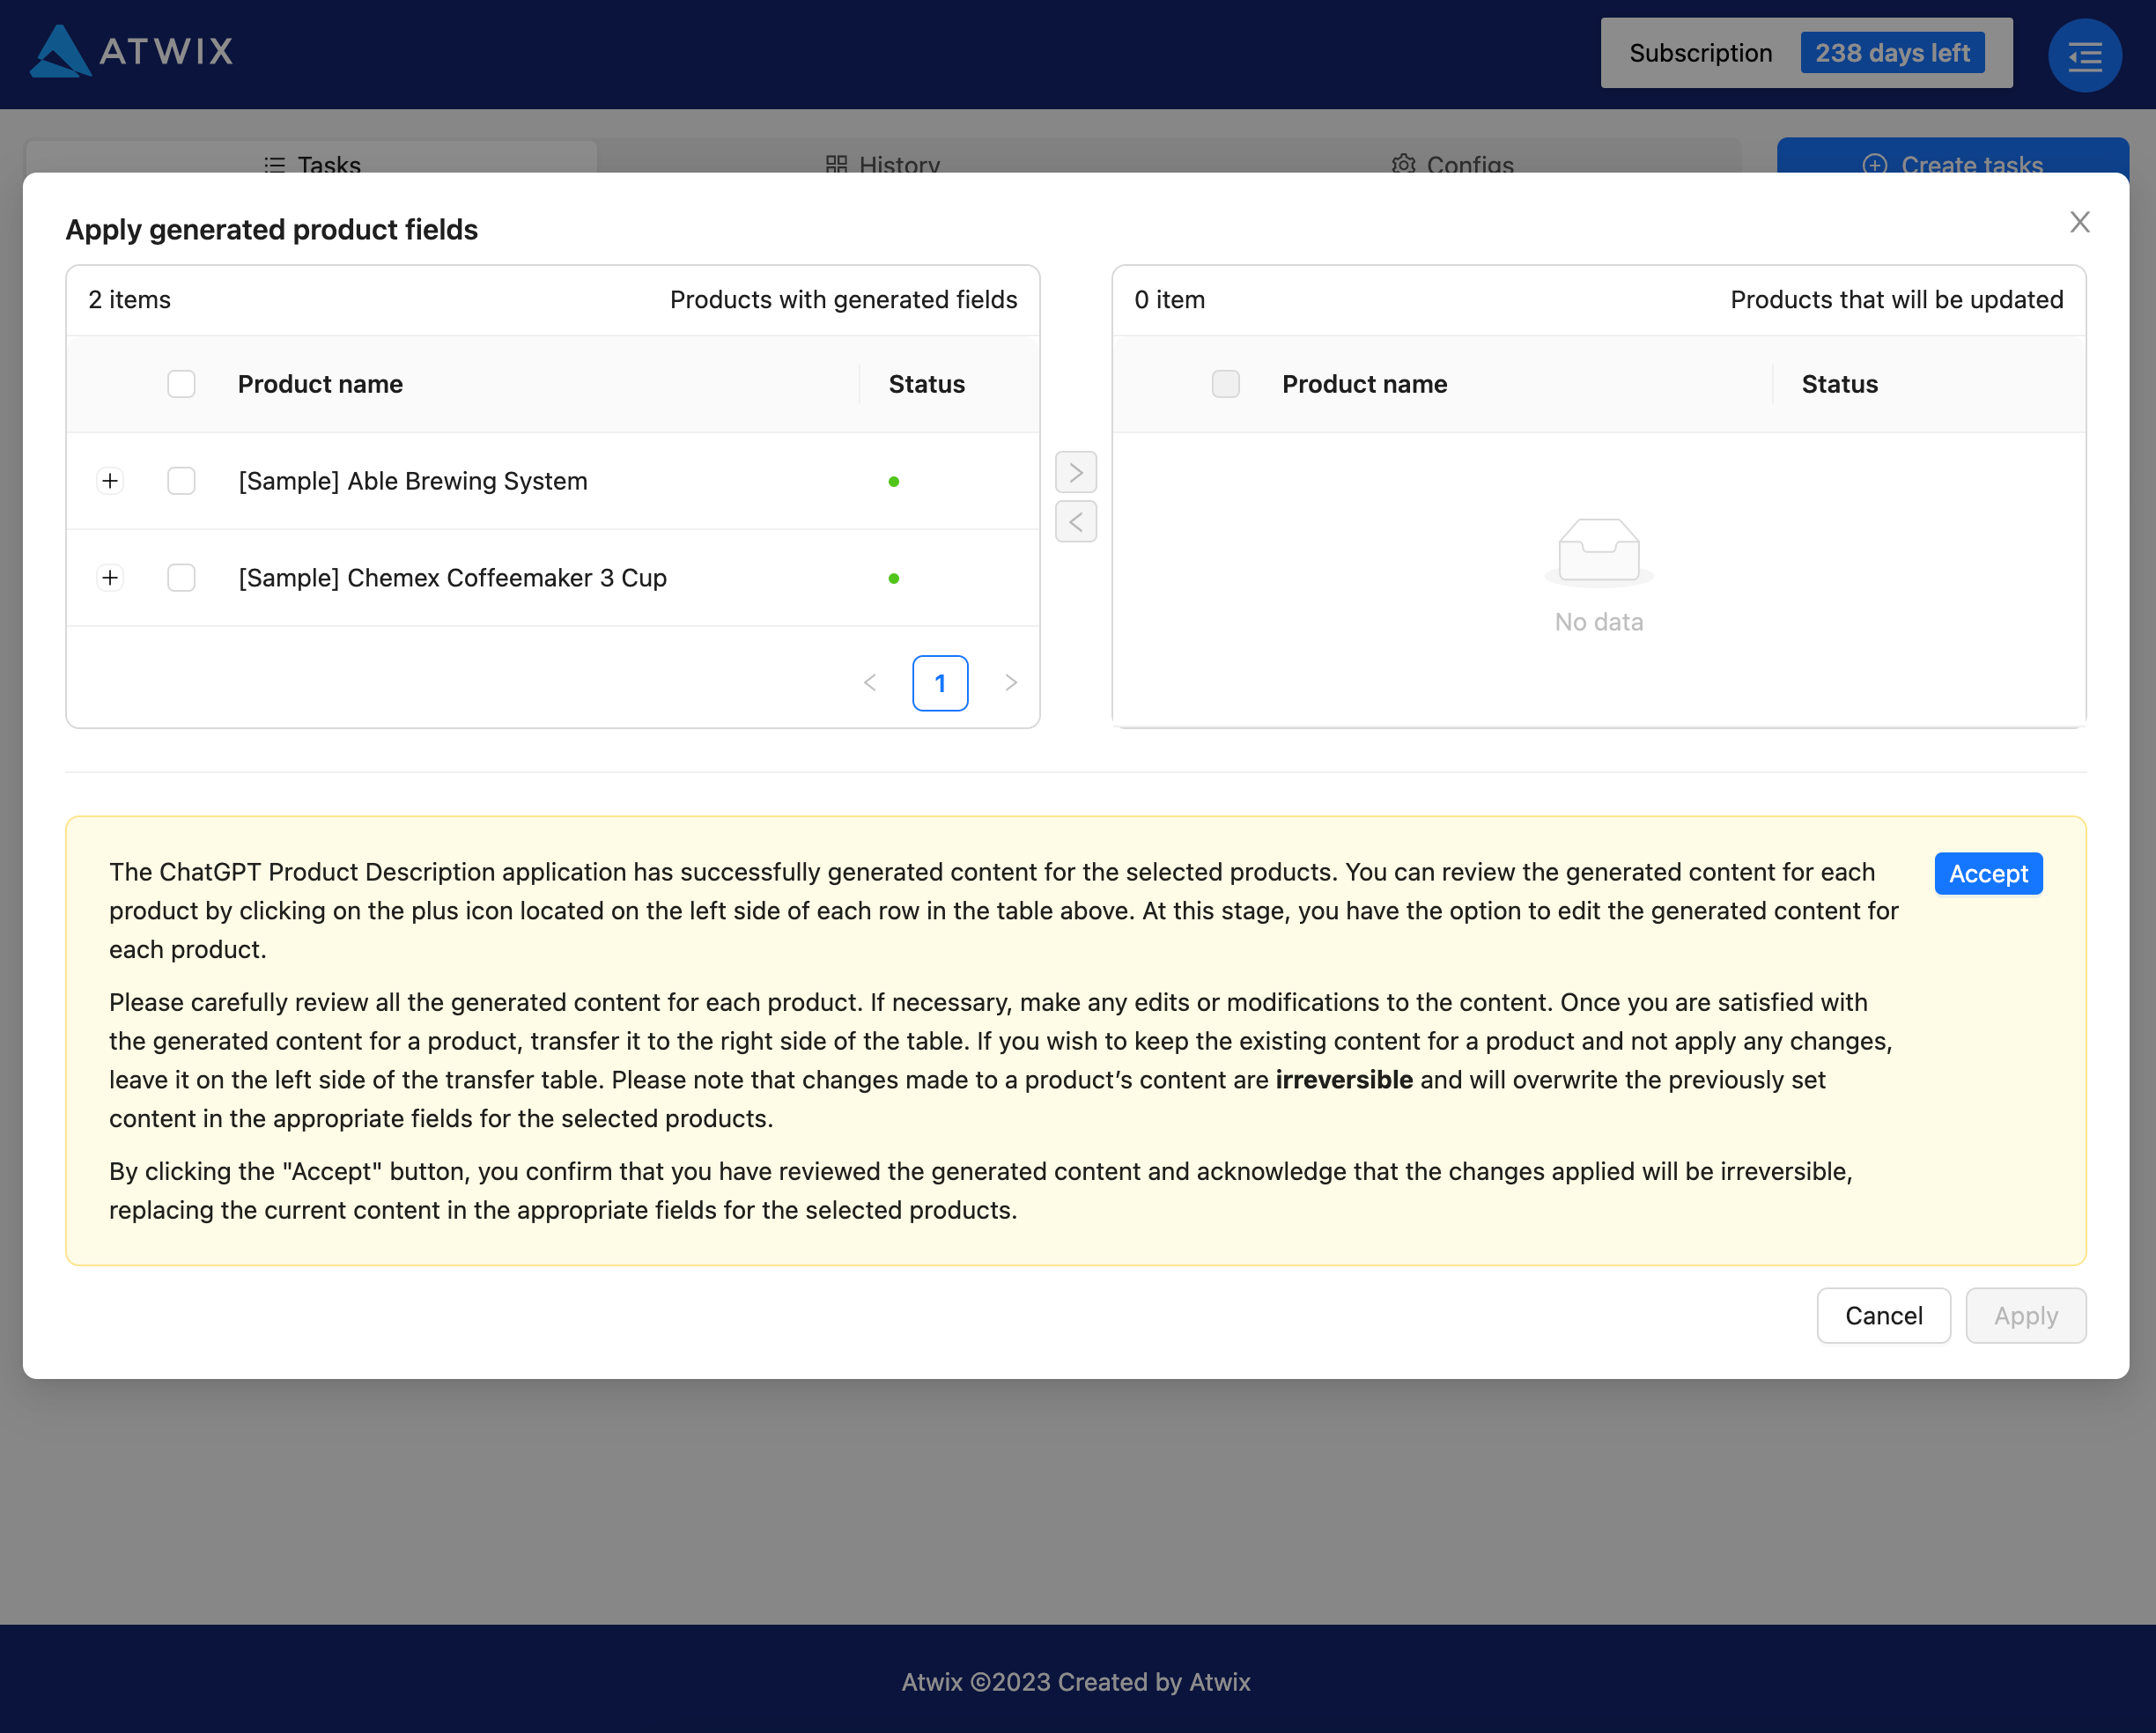
Task: Click the plus icon on Create tasks button
Action: (1875, 165)
